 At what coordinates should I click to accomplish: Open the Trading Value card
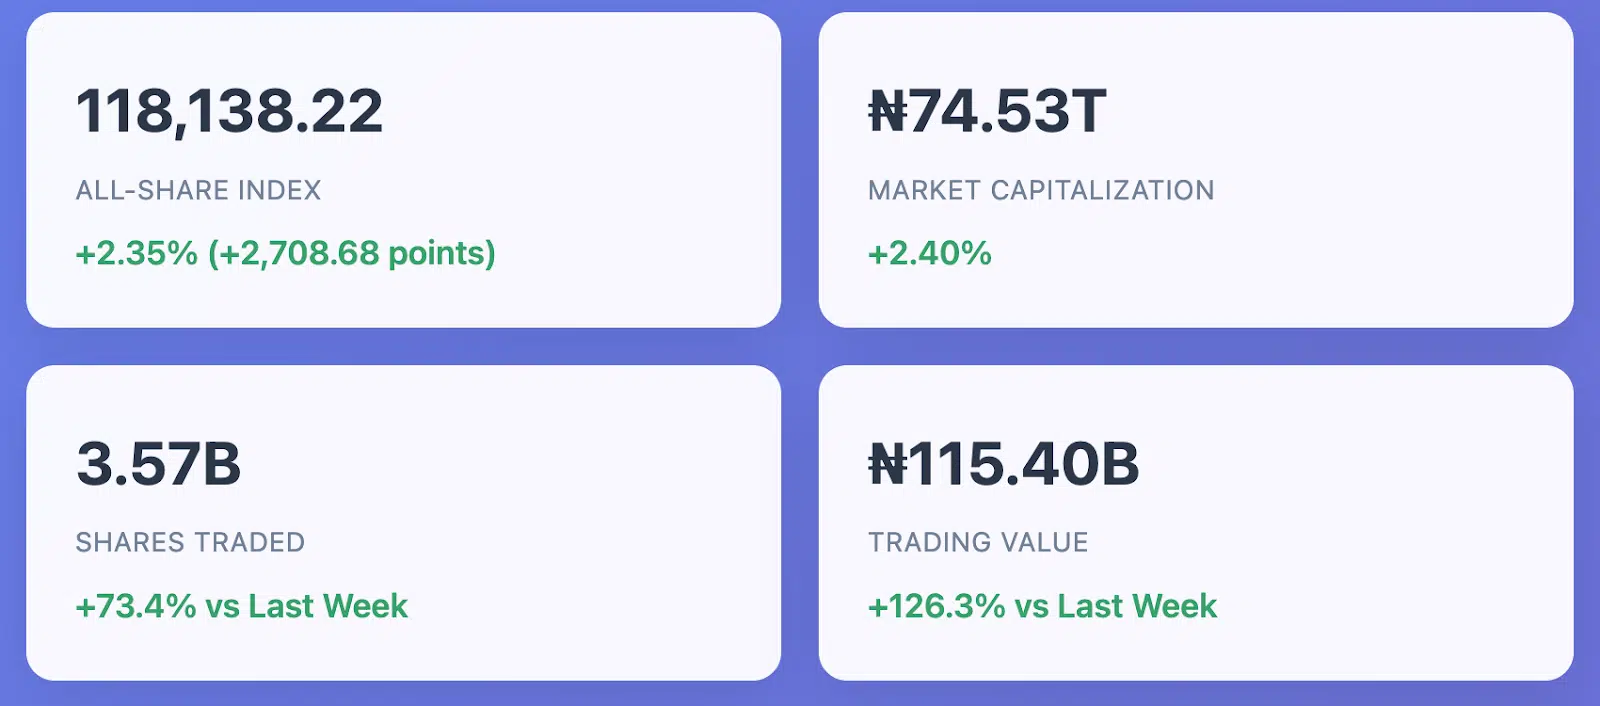(x=1196, y=523)
